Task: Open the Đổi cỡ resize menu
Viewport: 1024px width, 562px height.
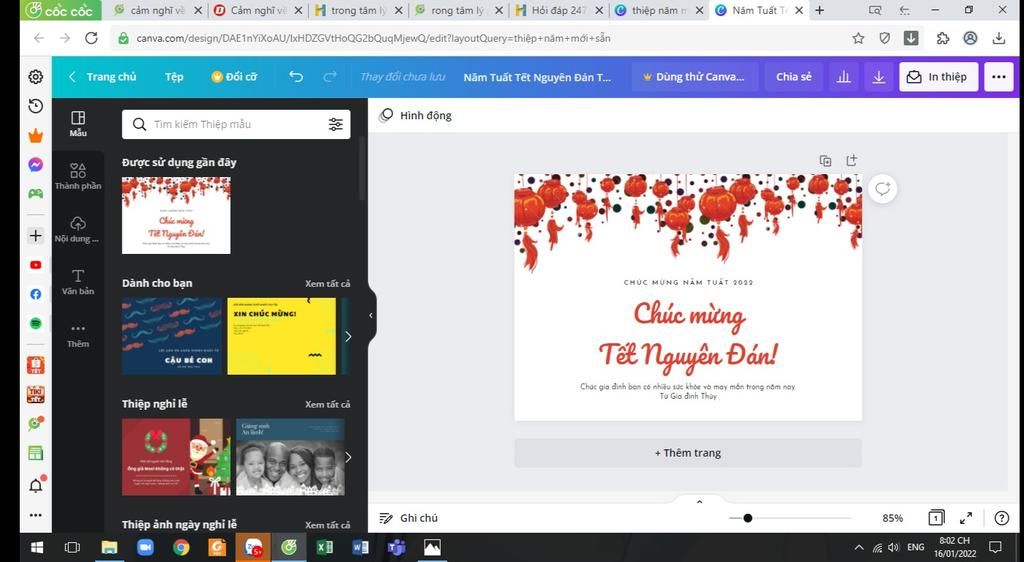Action: coord(234,76)
